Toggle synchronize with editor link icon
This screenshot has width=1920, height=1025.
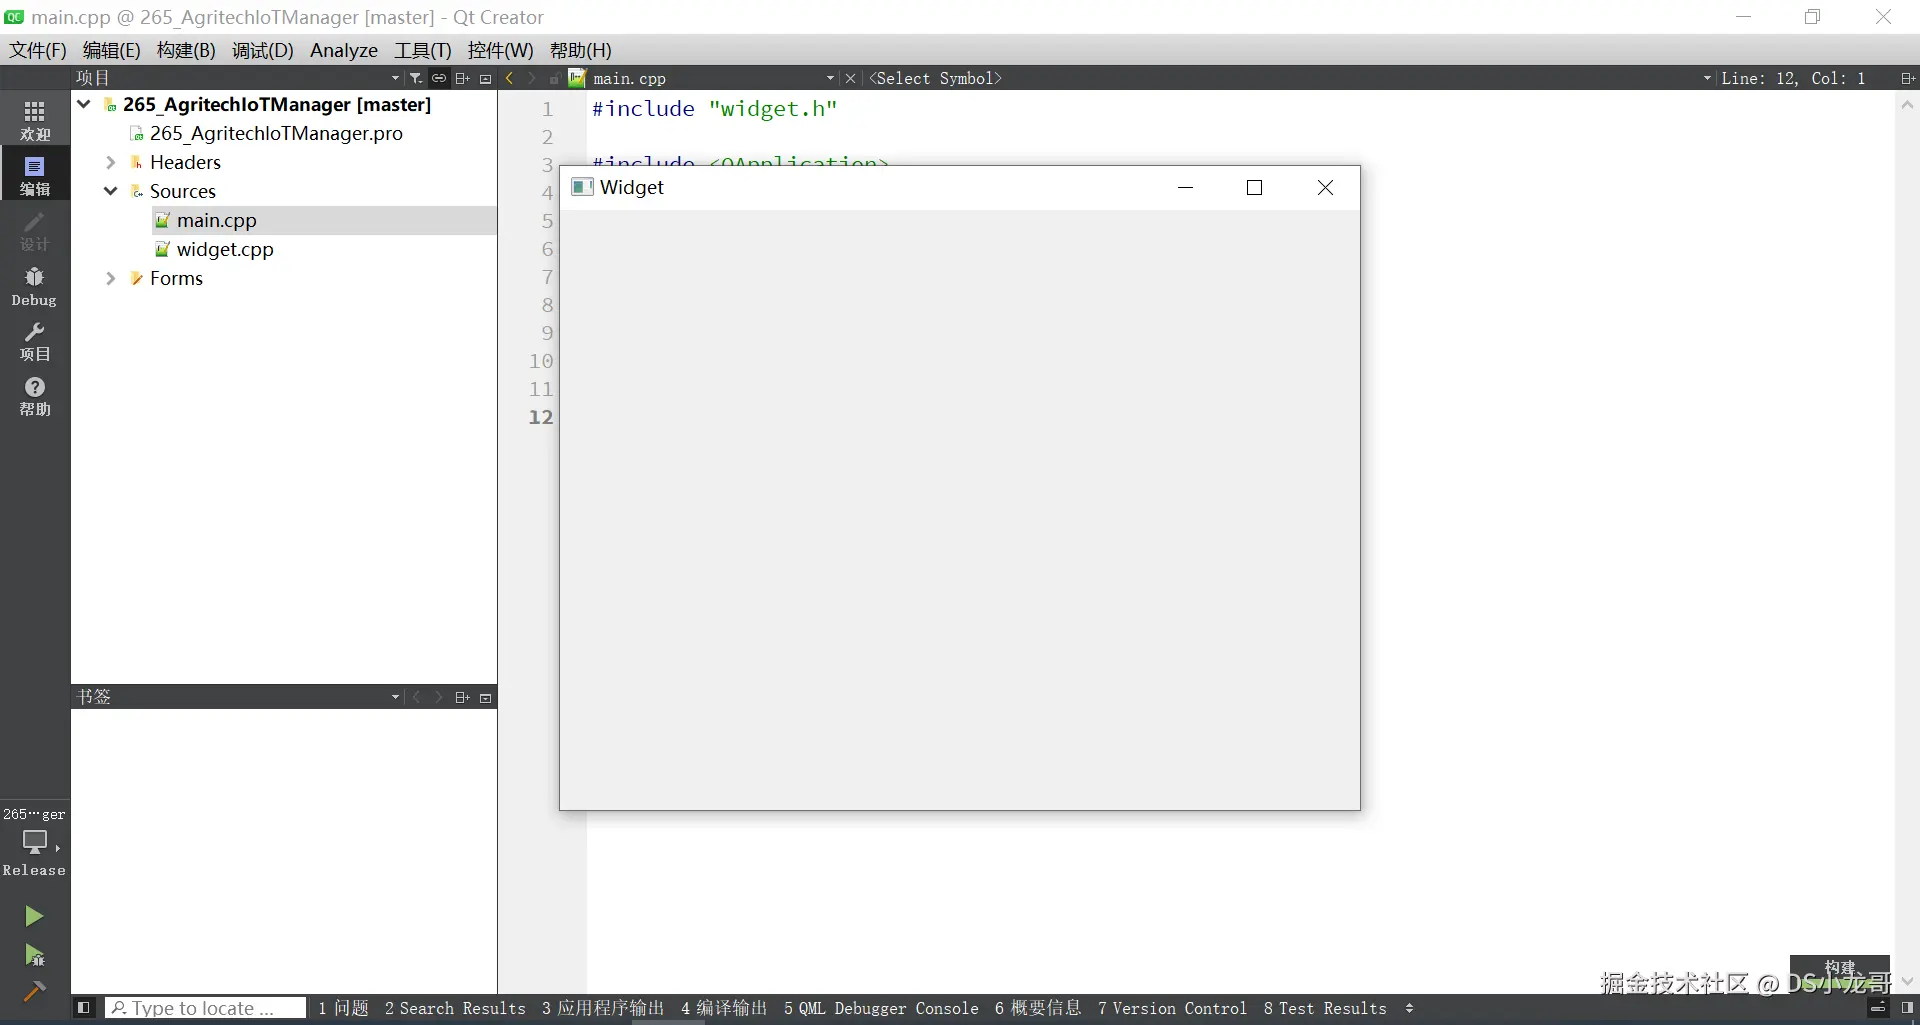coord(439,78)
